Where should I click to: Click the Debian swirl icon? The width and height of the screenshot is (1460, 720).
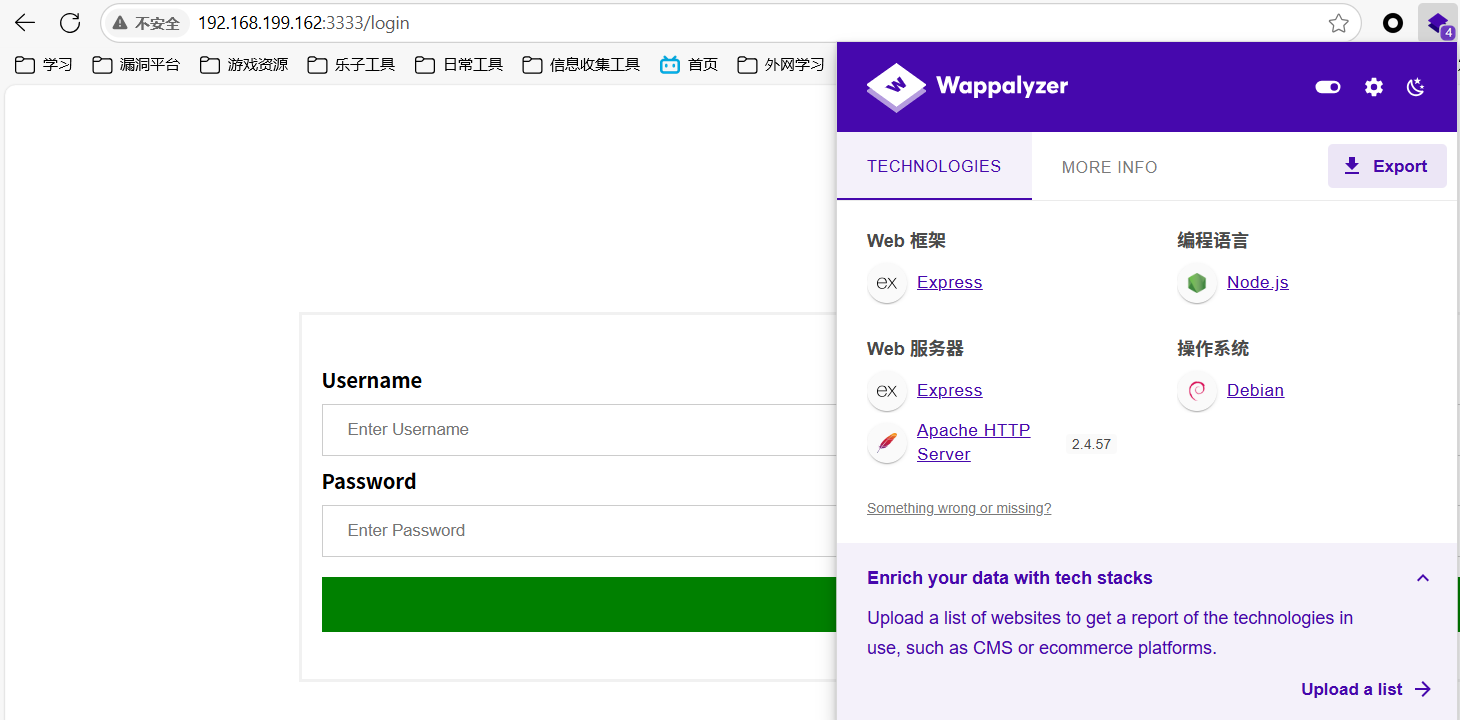pyautogui.click(x=1197, y=391)
